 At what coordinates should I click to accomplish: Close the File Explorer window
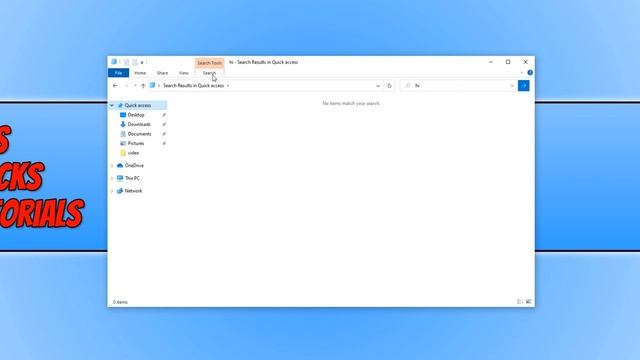(x=525, y=62)
